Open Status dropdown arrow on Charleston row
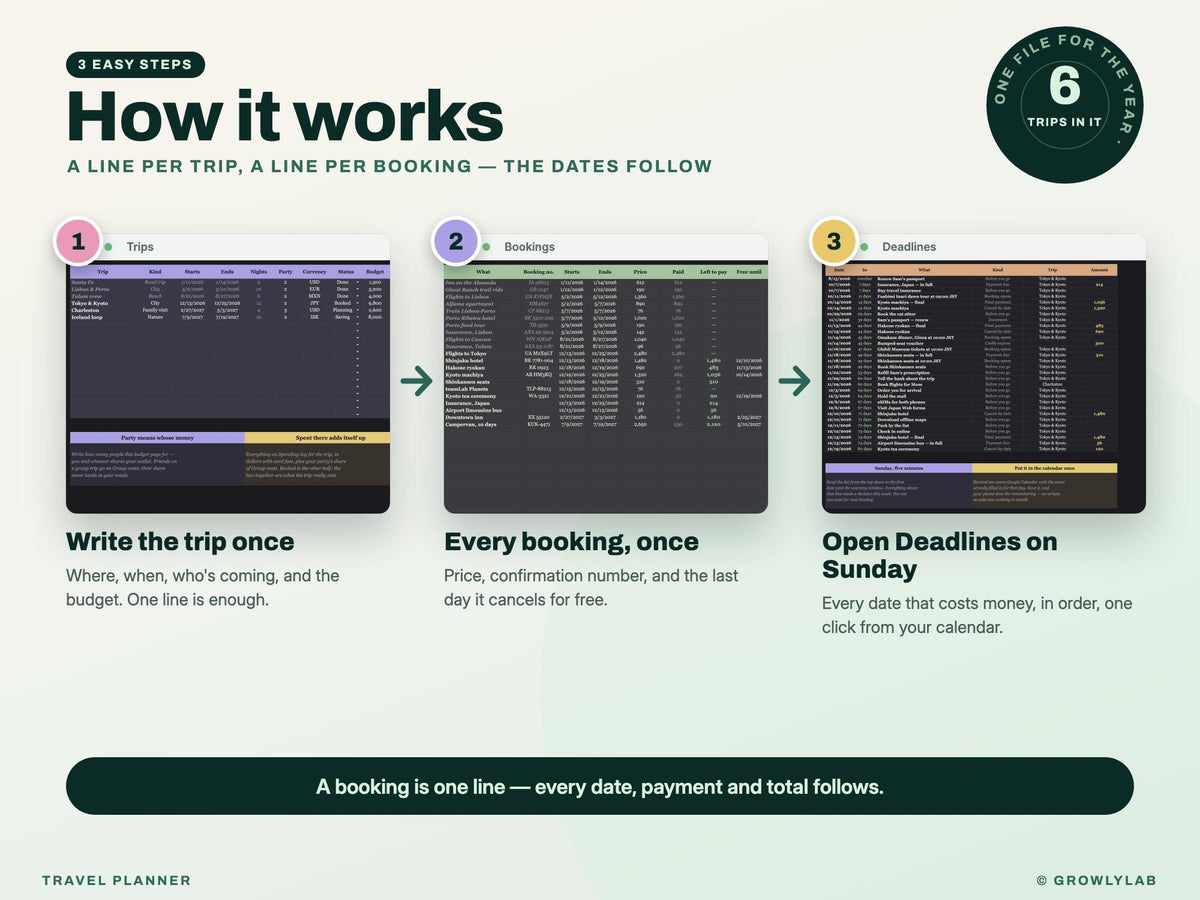The image size is (1200, 900). pyautogui.click(x=357, y=310)
